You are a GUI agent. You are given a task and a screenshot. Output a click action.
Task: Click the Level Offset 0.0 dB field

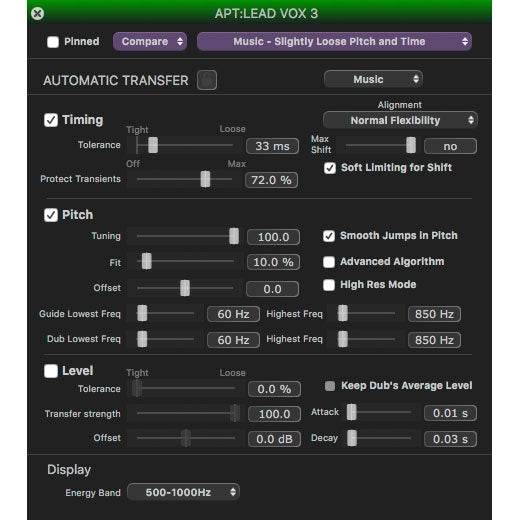(x=274, y=439)
